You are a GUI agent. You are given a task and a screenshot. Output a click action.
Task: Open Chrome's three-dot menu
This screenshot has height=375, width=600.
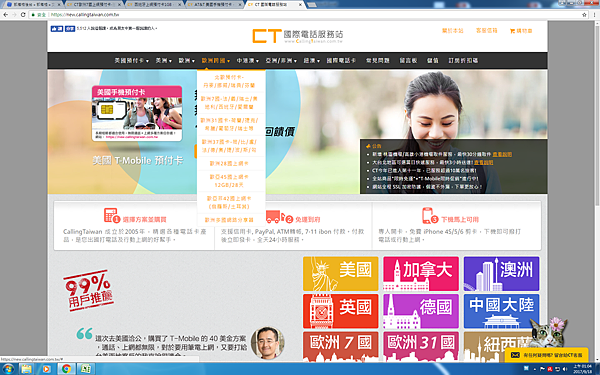coord(595,15)
